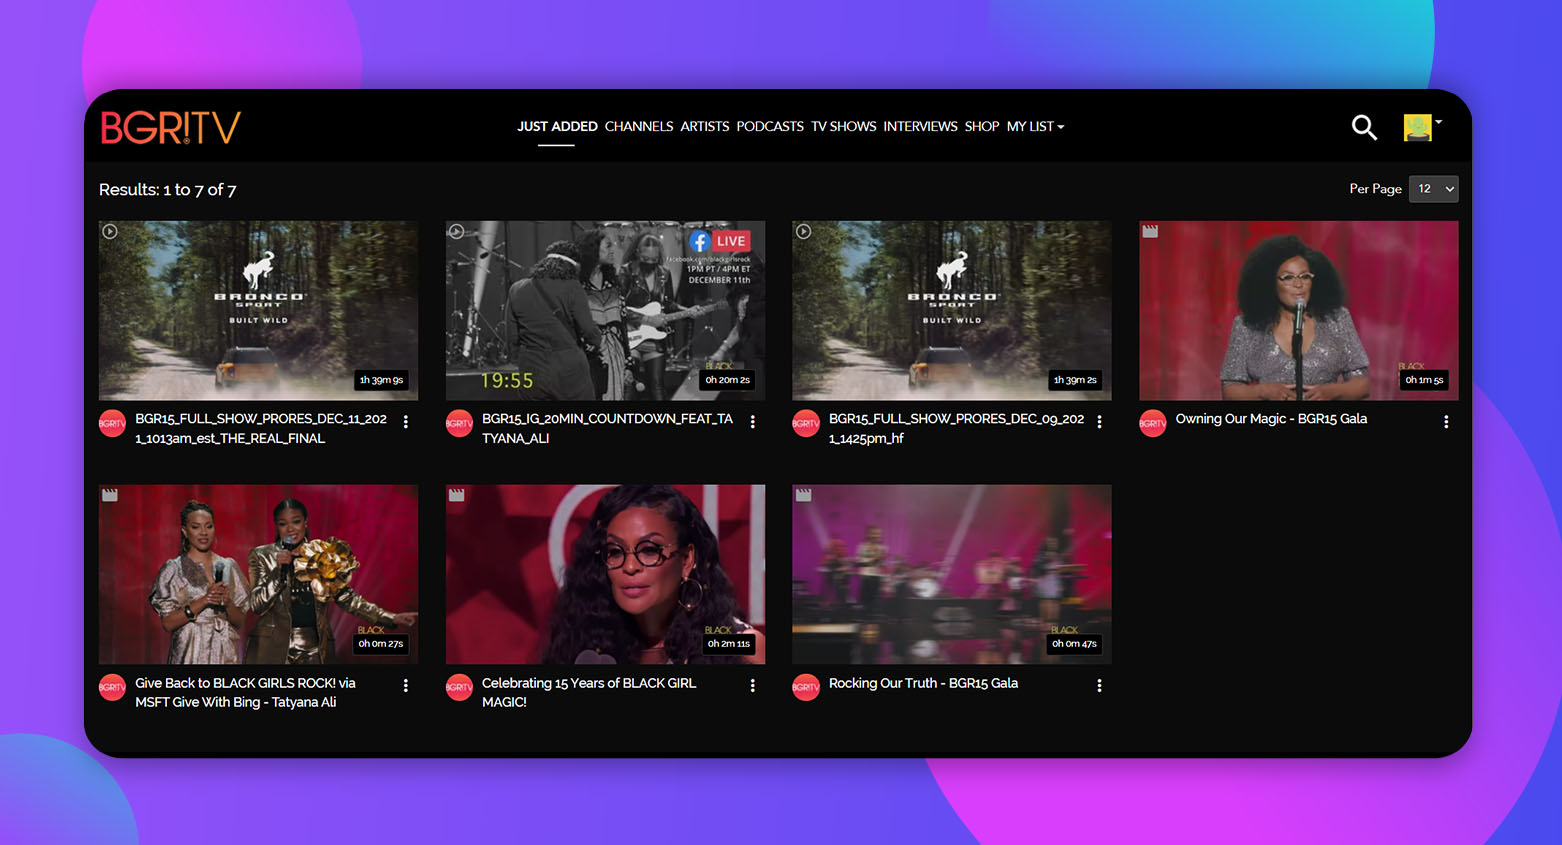Click BGRTV channel avatar beside Give Back to BLACK GIRLS ROCK
Image resolution: width=1562 pixels, height=845 pixels.
(x=112, y=688)
